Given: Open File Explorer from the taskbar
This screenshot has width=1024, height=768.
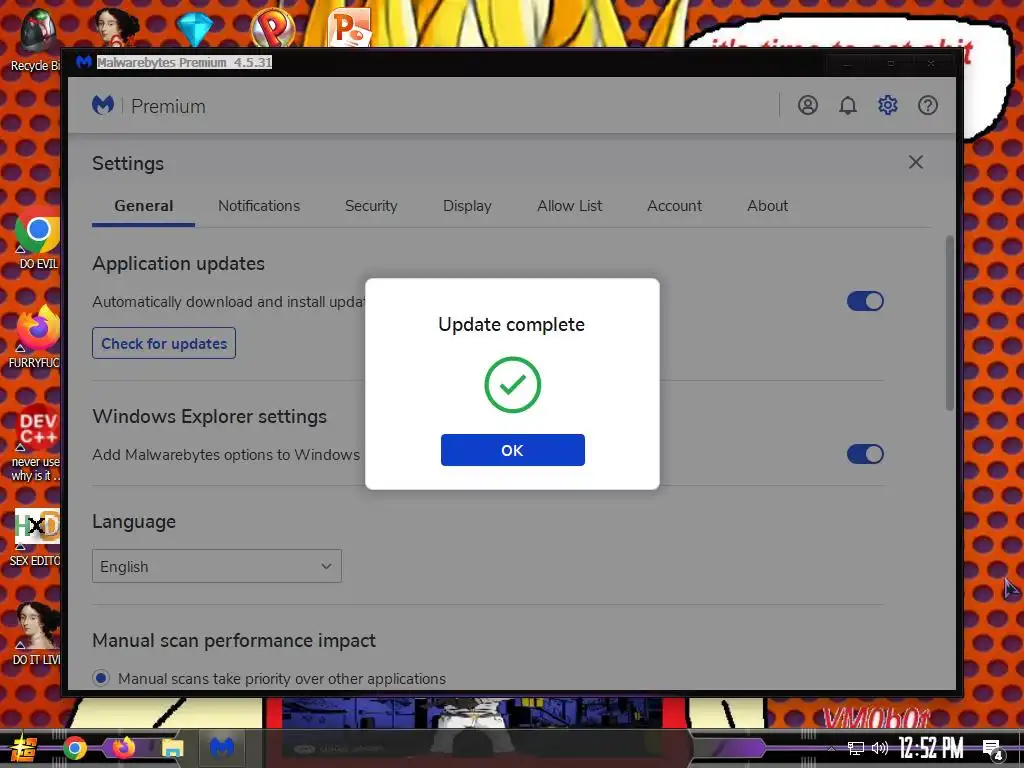Looking at the screenshot, I should pos(173,748).
